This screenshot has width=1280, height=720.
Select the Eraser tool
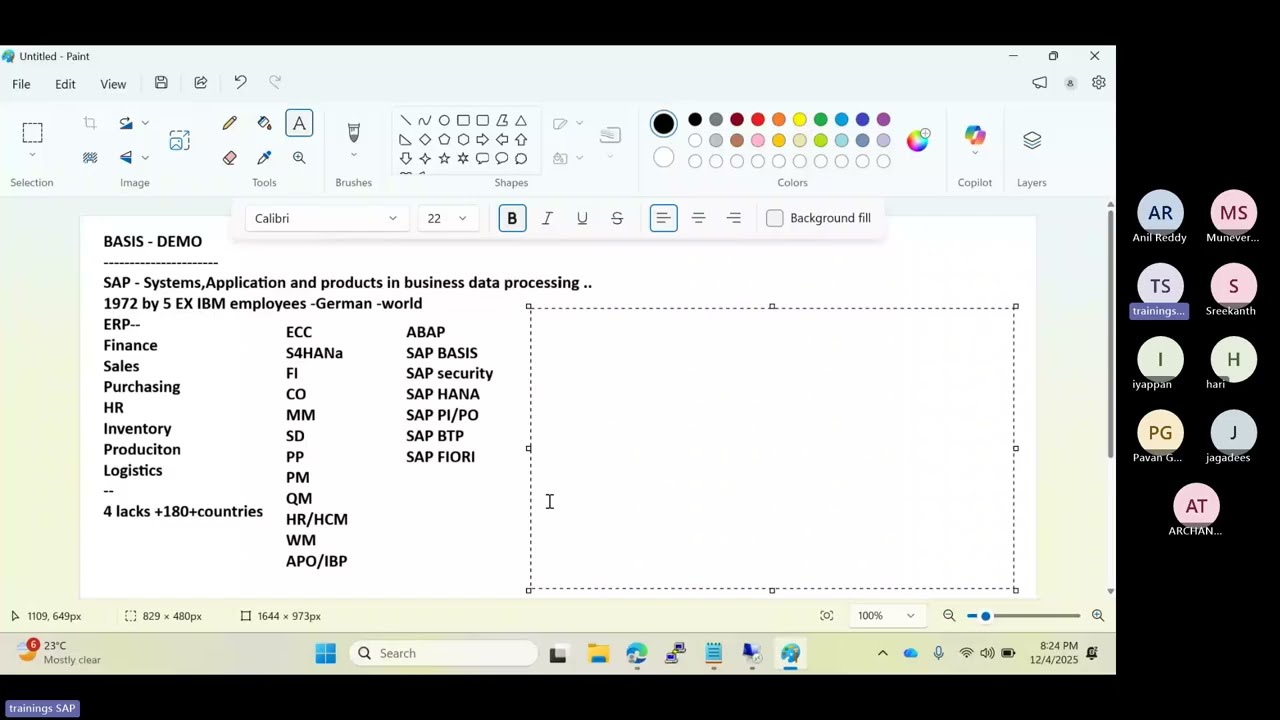point(229,158)
